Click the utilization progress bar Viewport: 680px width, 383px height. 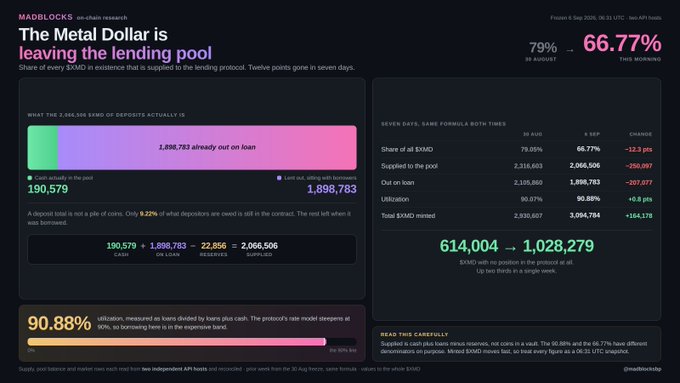(192, 342)
